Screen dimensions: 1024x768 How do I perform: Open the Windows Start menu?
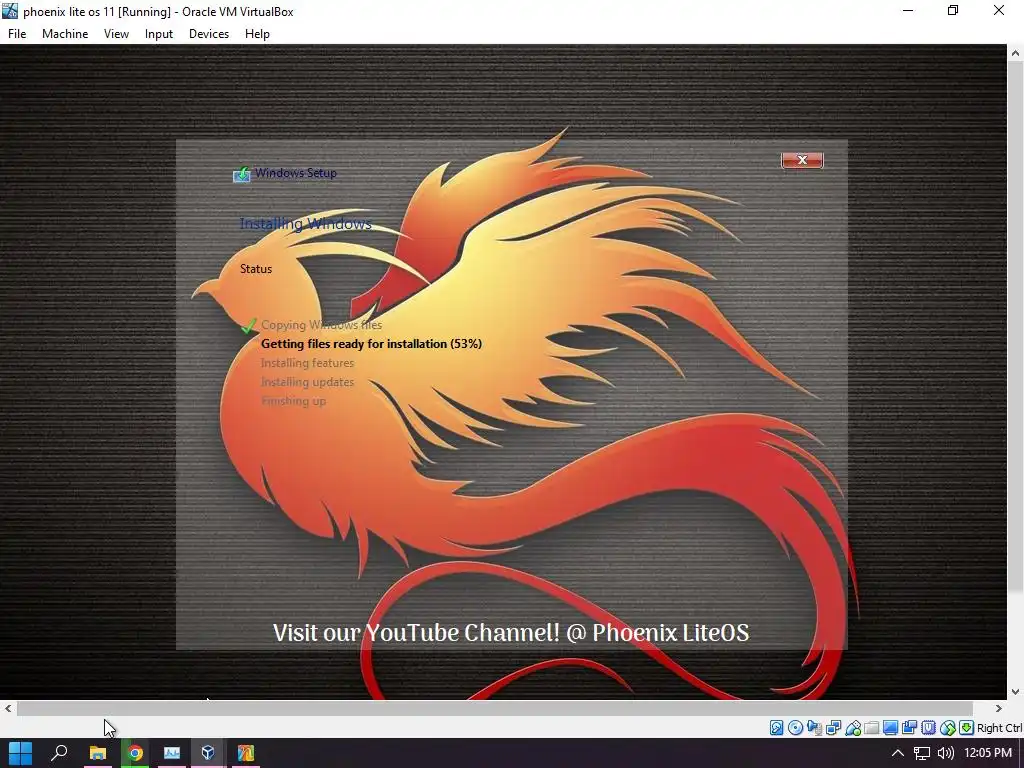[x=20, y=753]
